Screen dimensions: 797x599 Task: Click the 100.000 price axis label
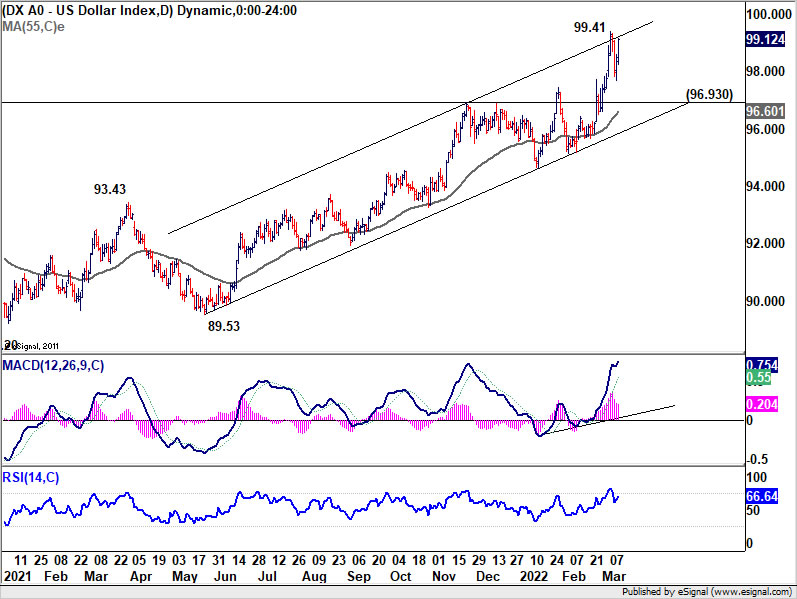(769, 14)
